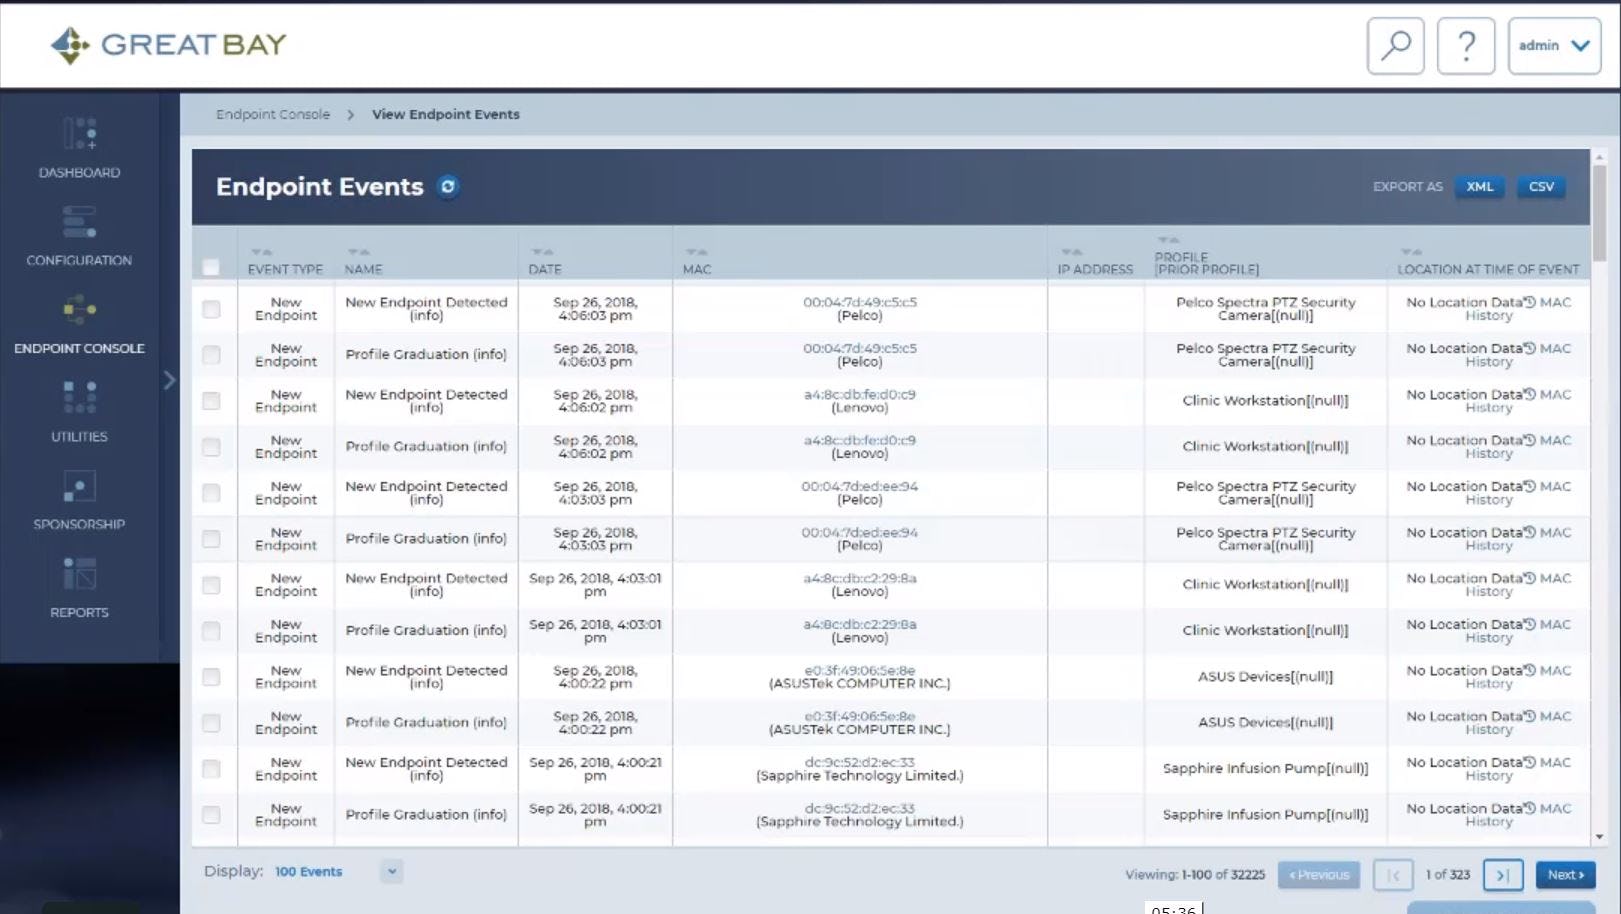Collapse the left navigation panel with the chevron
This screenshot has width=1621, height=914.
point(169,381)
